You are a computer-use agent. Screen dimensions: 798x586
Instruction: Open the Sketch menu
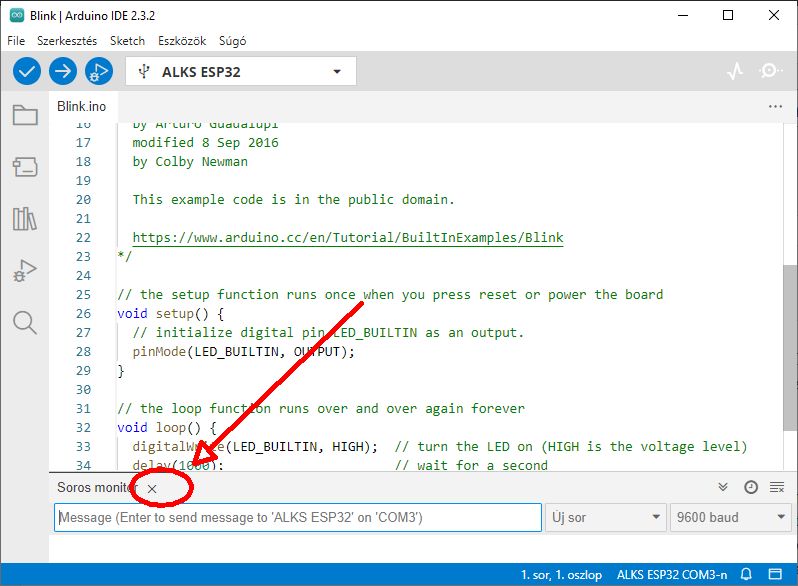[127, 41]
